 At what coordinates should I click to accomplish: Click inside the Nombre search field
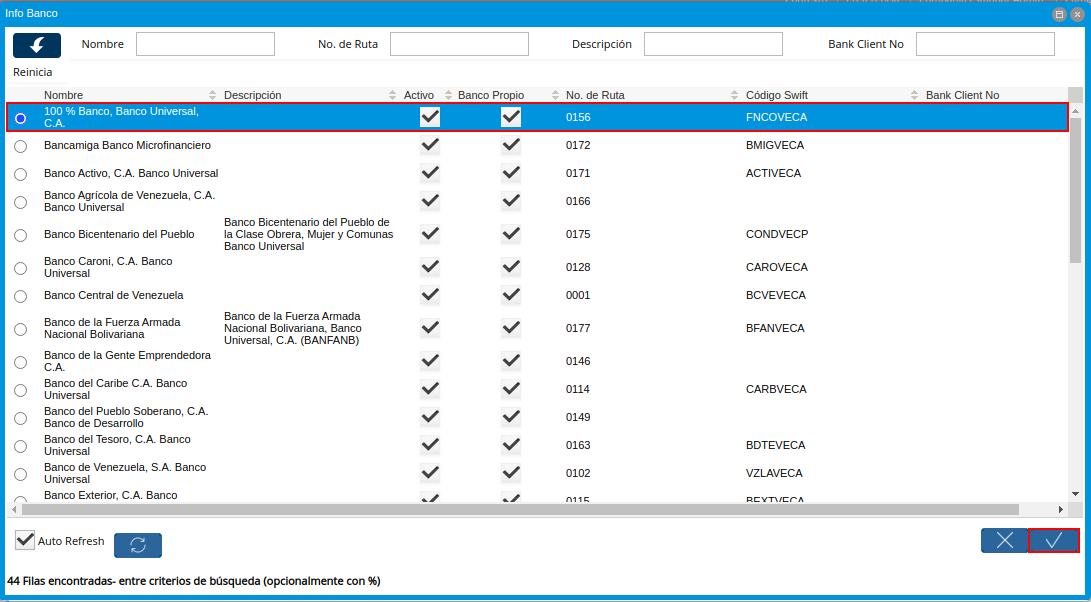[205, 44]
